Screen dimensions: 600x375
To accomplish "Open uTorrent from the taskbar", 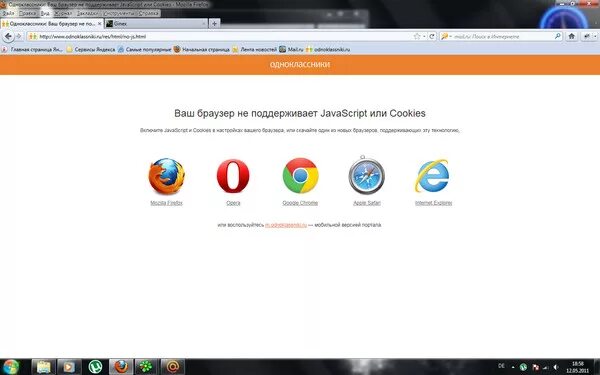I will tap(95, 367).
